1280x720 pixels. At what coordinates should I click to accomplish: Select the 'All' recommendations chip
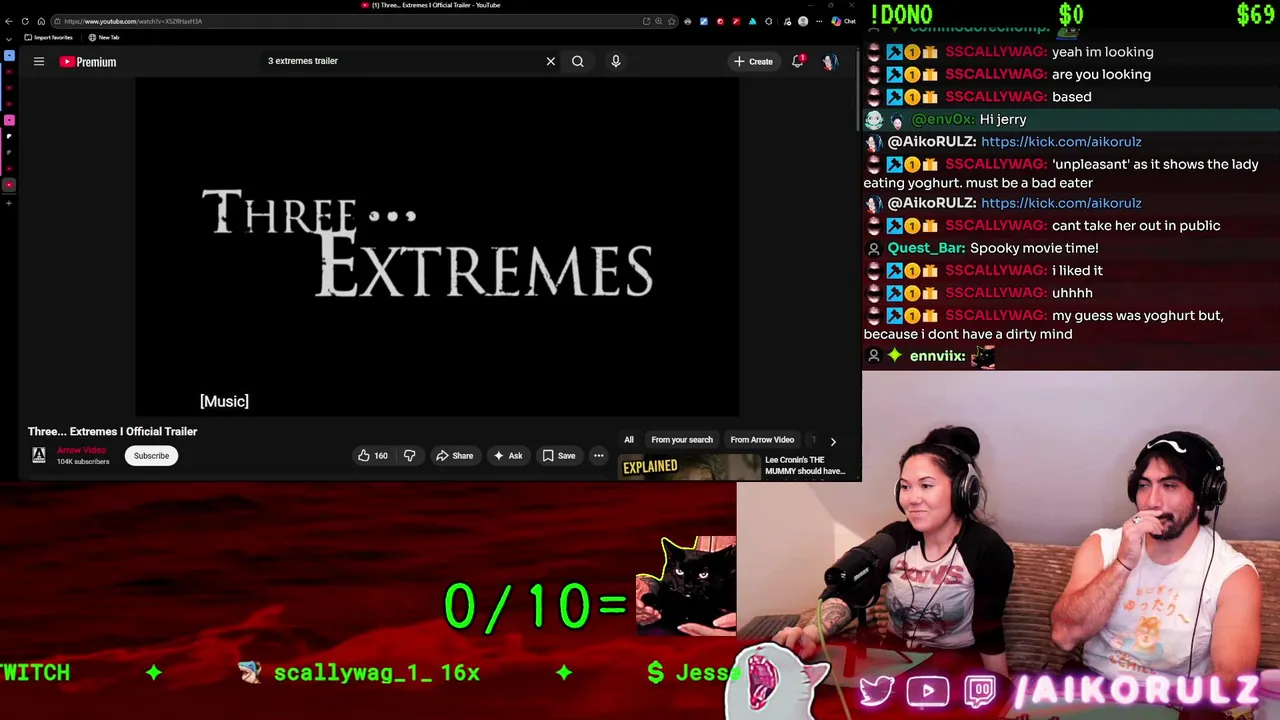pos(629,440)
